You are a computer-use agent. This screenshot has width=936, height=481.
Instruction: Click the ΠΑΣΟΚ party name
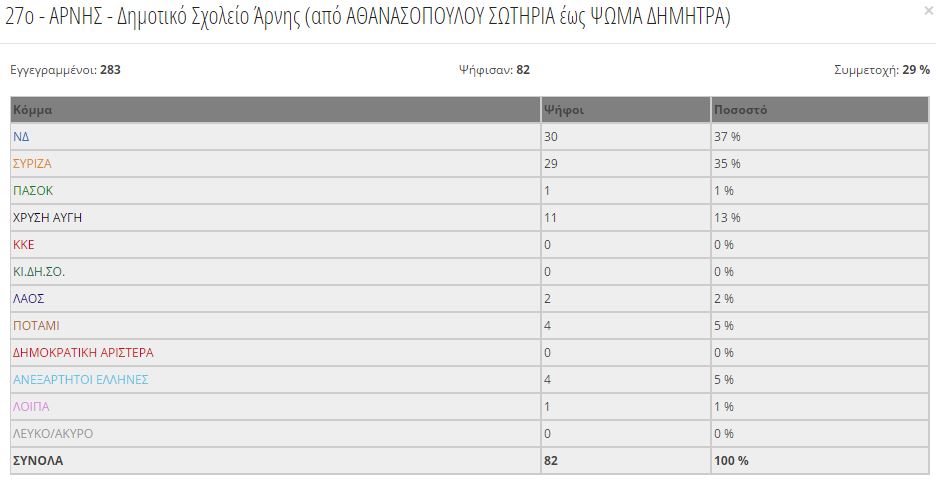(x=33, y=191)
